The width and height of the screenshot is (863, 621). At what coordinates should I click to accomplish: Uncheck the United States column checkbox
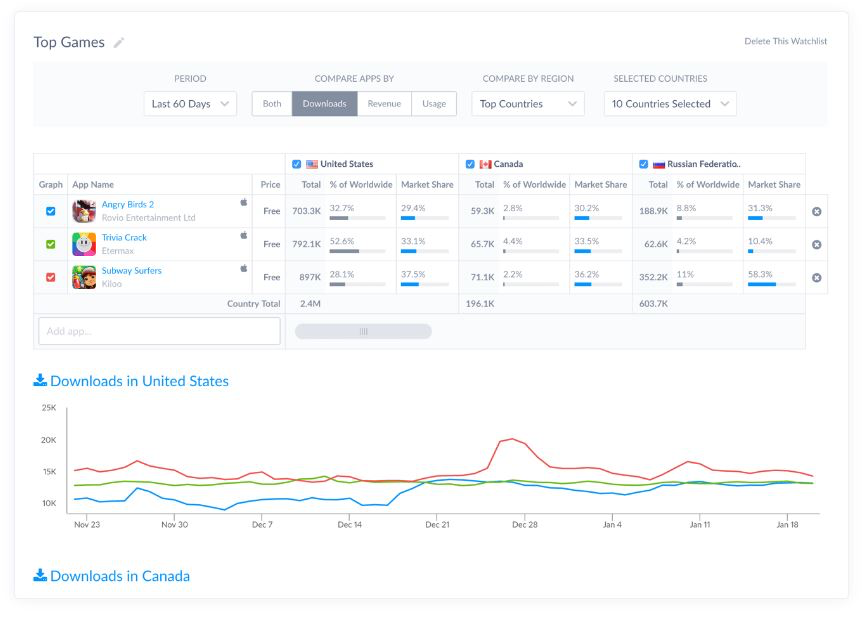[x=297, y=164]
